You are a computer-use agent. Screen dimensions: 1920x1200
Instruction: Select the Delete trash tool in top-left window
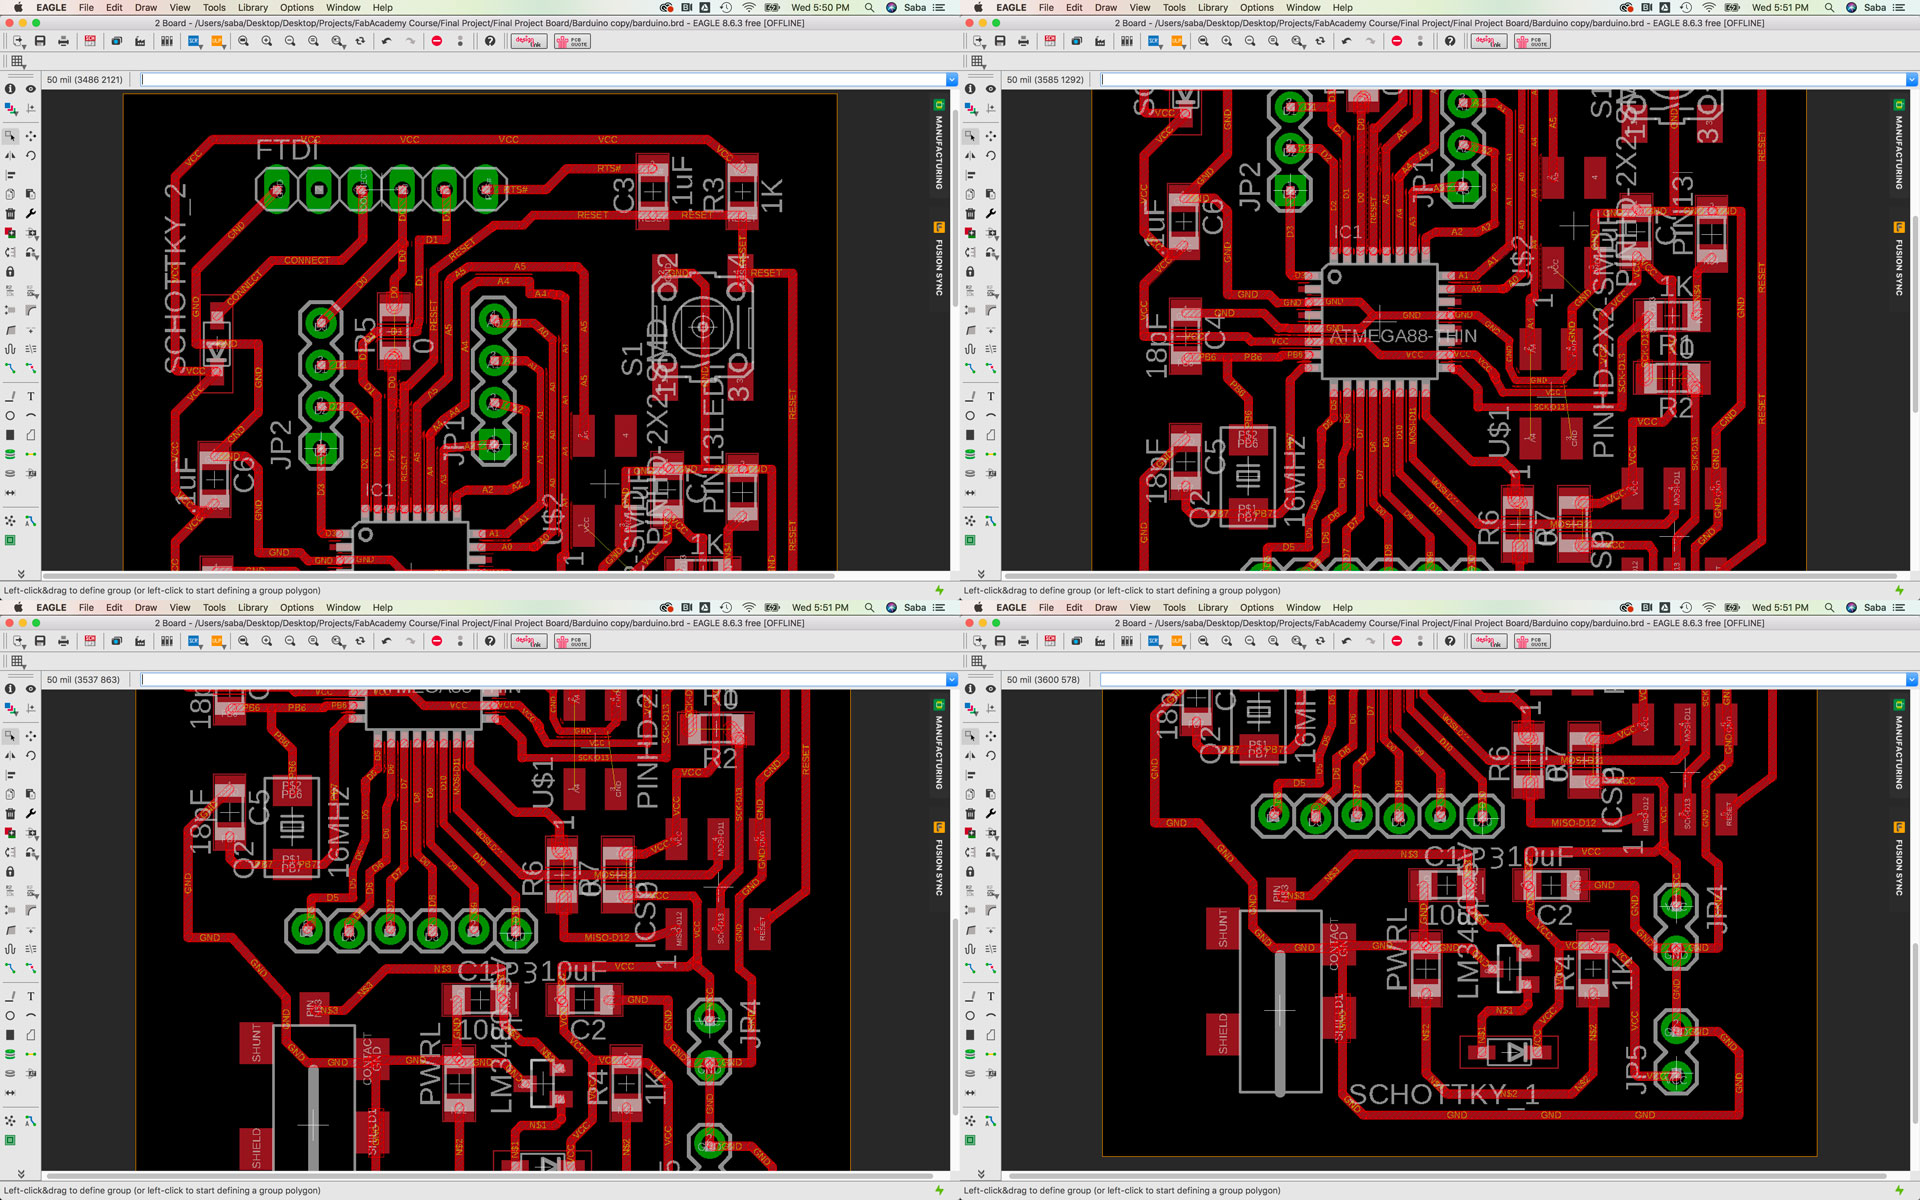pyautogui.click(x=10, y=214)
